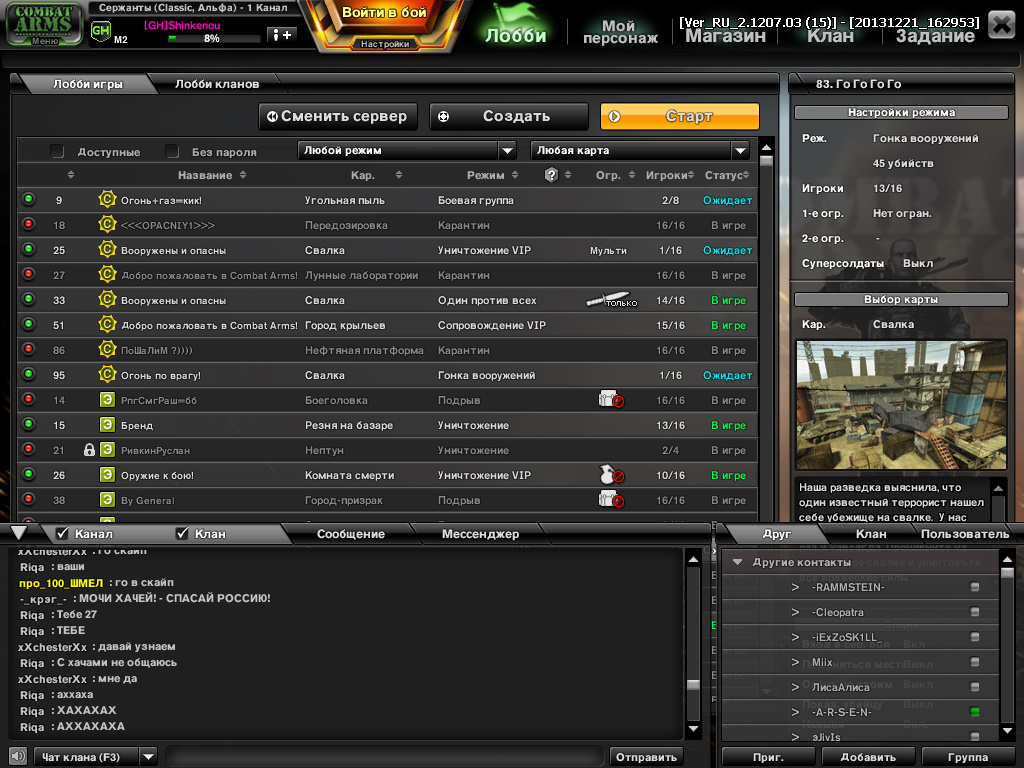The height and width of the screenshot is (768, 1024).
Task: Click the green Э icon of room Бренд
Action: click(107, 424)
